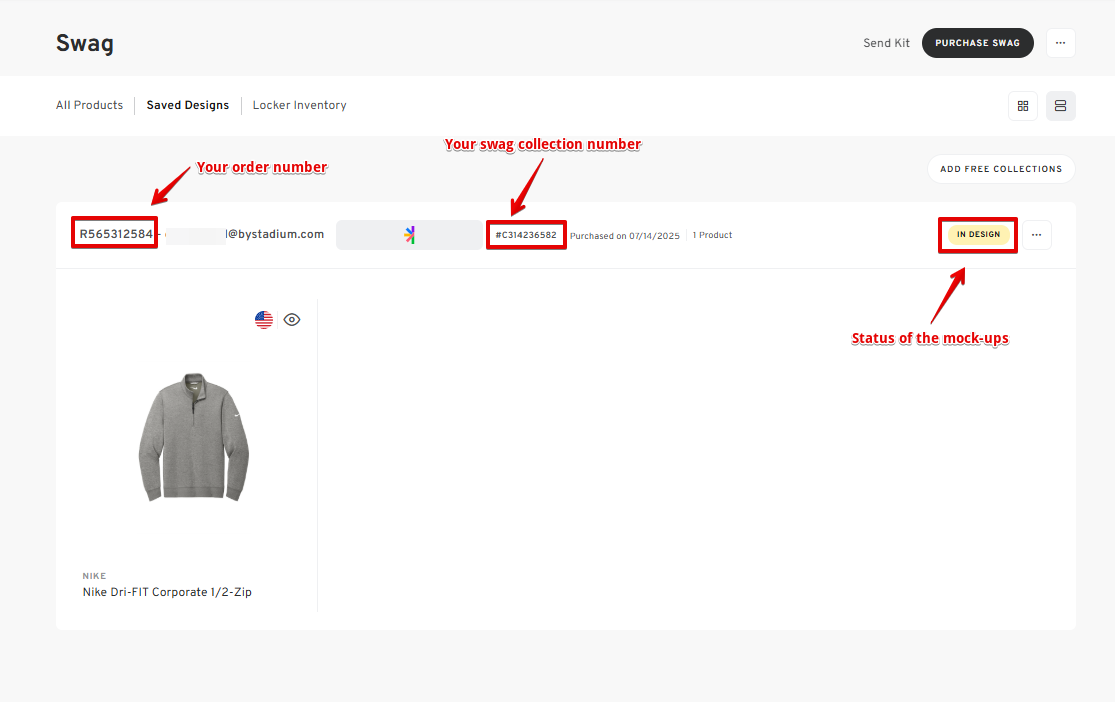The height and width of the screenshot is (714, 1115).
Task: Click the US flag icon
Action: coord(264,320)
